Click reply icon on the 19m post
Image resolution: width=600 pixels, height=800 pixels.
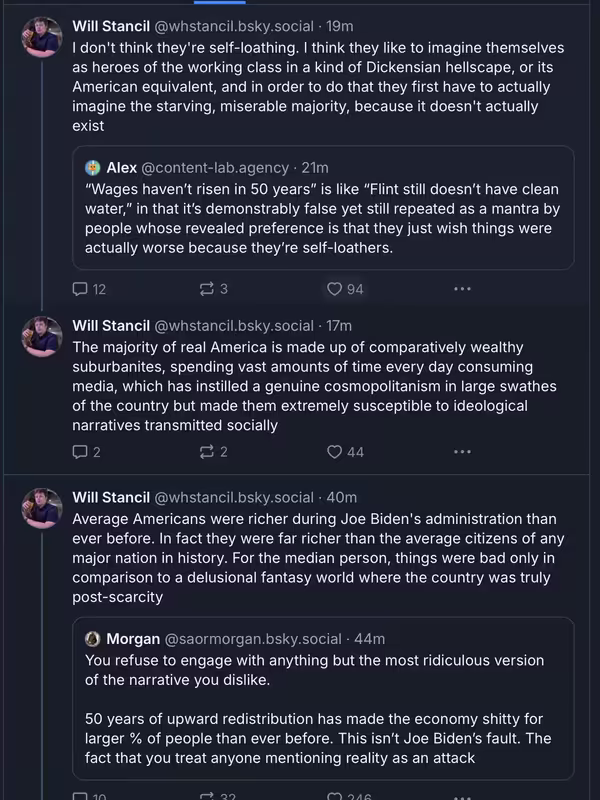tap(80, 289)
